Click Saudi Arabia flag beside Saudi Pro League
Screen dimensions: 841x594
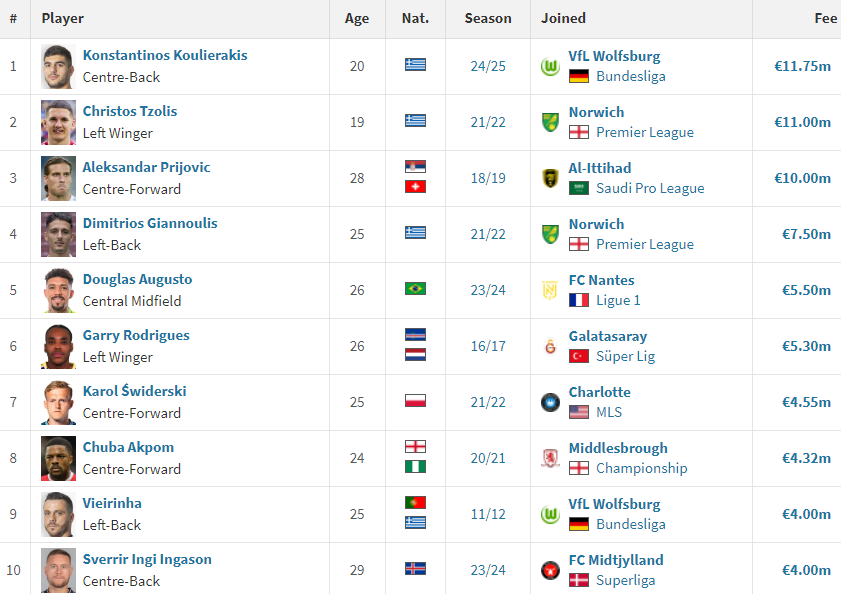pyautogui.click(x=578, y=188)
